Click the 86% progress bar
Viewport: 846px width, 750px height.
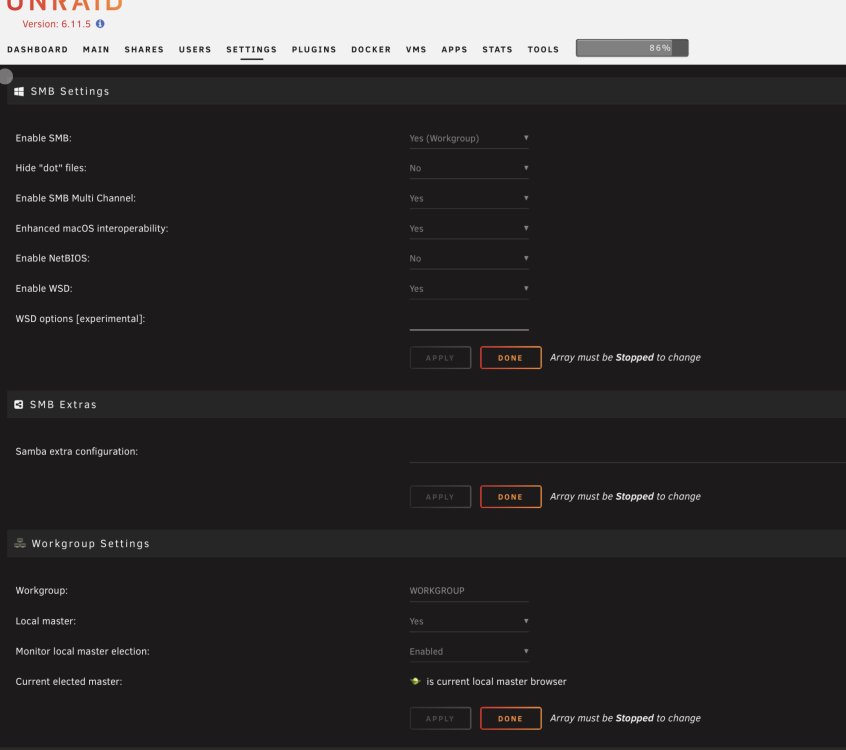632,48
